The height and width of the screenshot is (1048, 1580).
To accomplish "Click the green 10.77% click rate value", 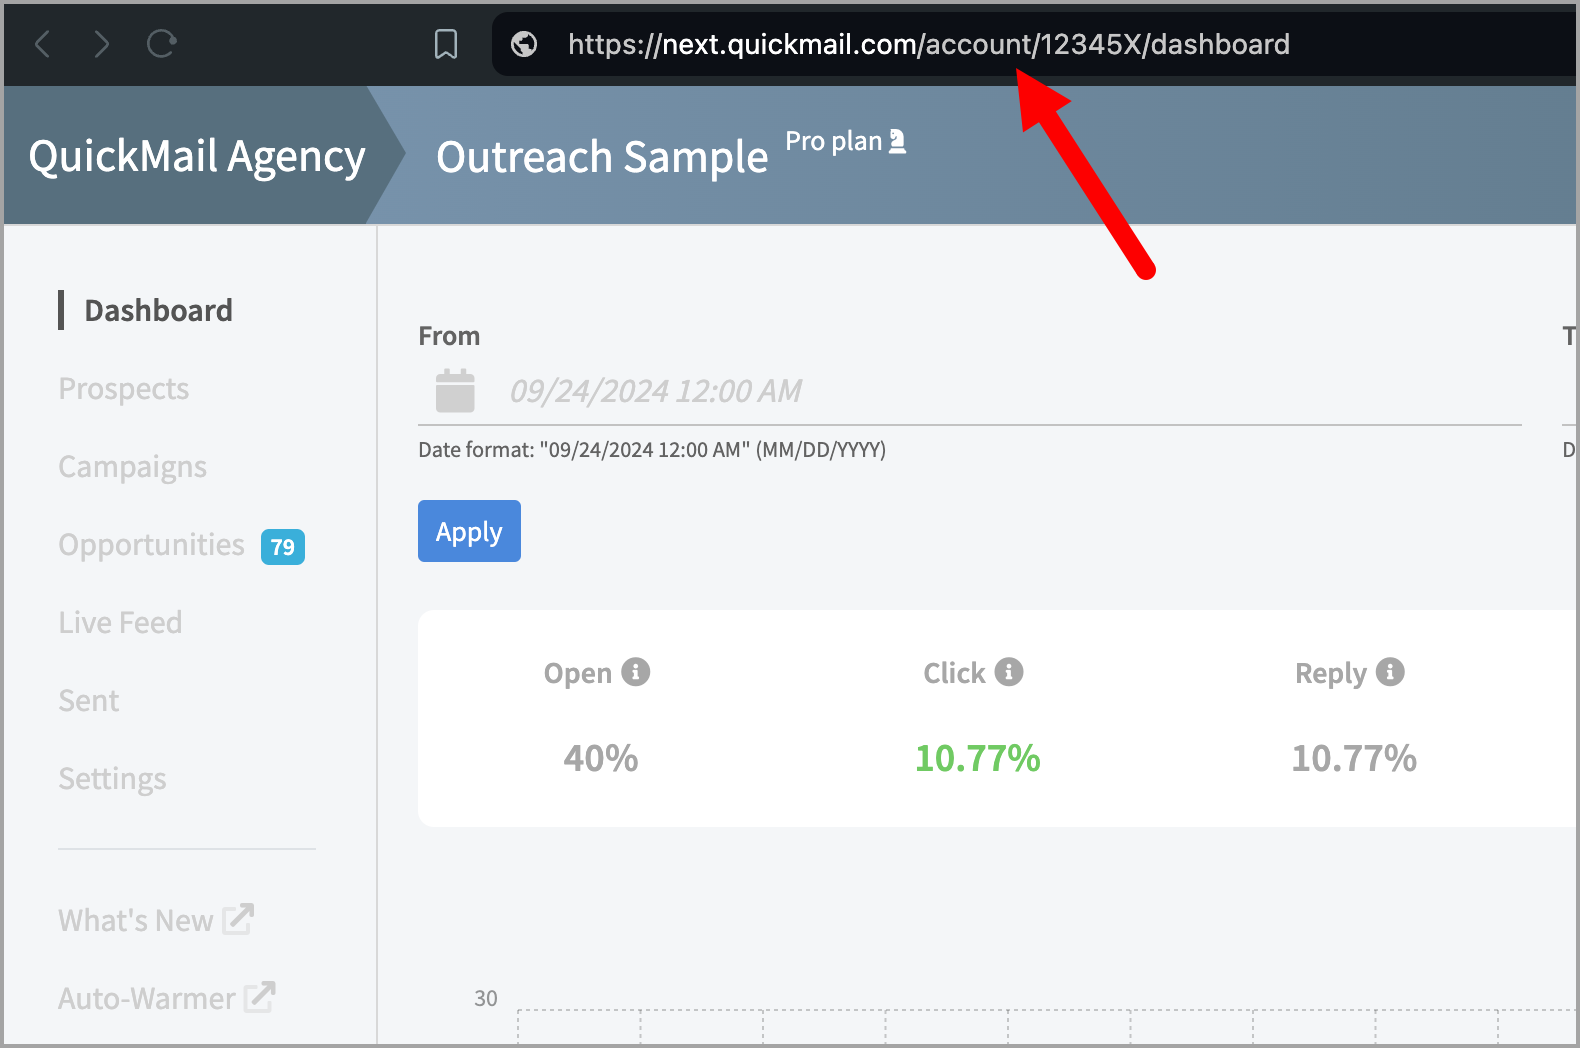I will click(978, 758).
